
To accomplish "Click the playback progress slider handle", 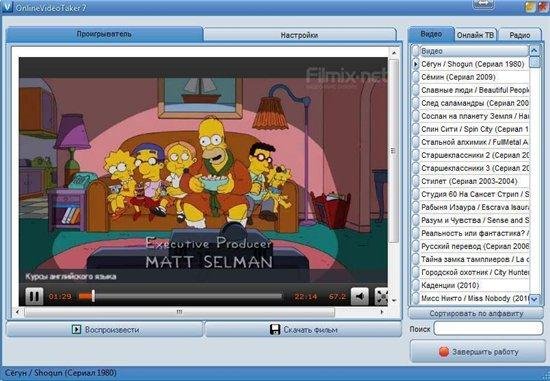I will pyautogui.click(x=93, y=296).
